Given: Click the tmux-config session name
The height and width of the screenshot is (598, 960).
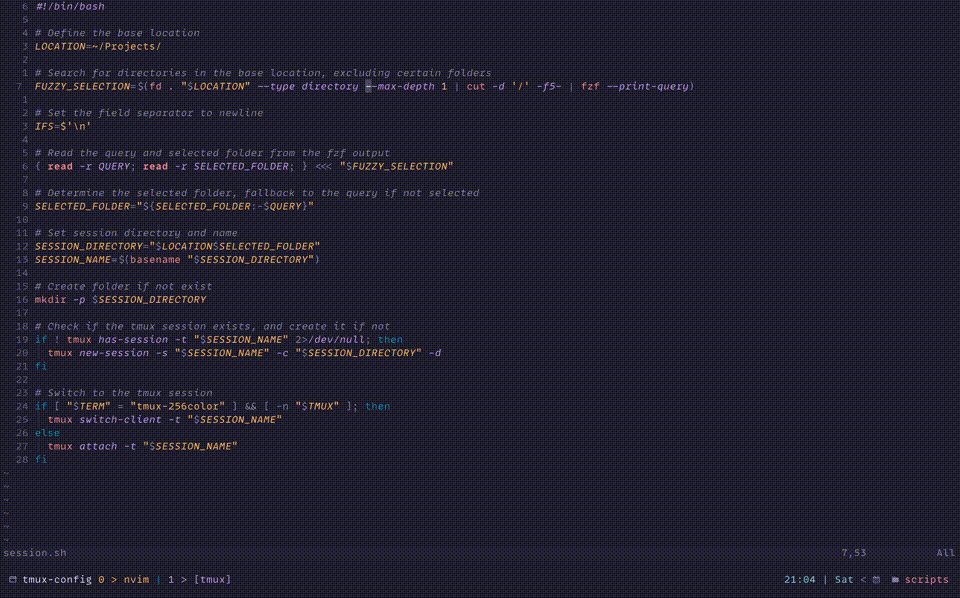Looking at the screenshot, I should [57, 579].
